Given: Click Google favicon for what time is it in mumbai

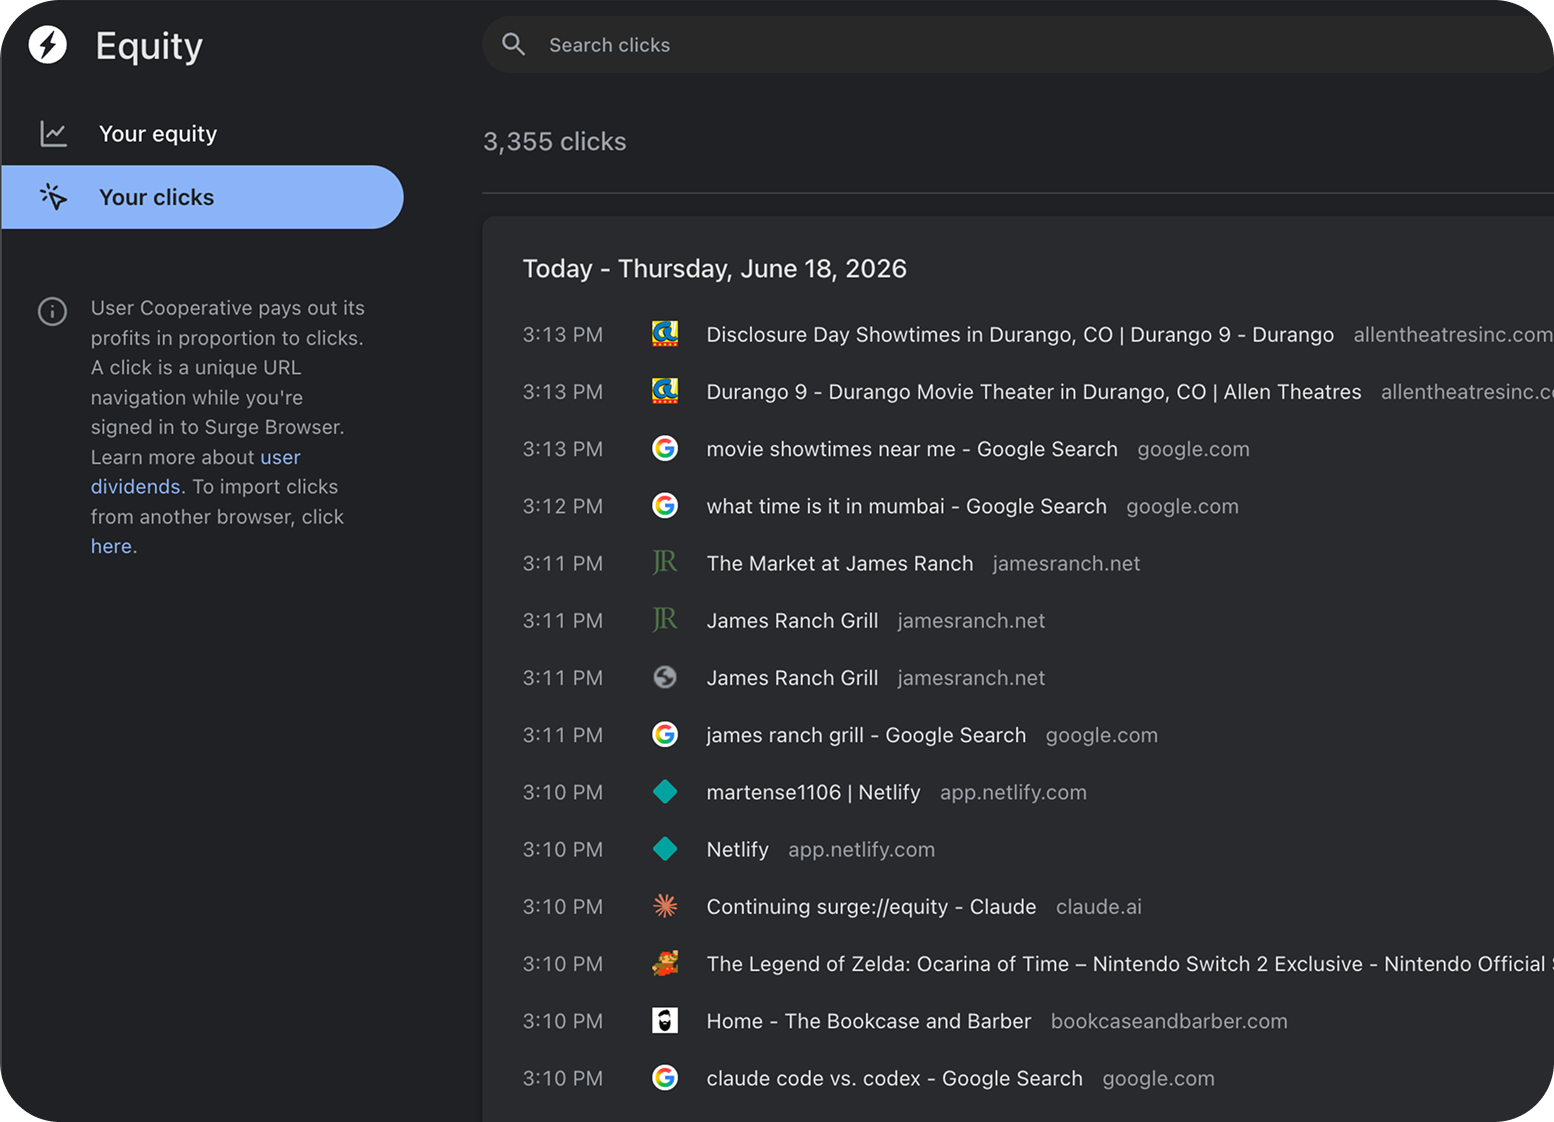Looking at the screenshot, I should click(665, 505).
